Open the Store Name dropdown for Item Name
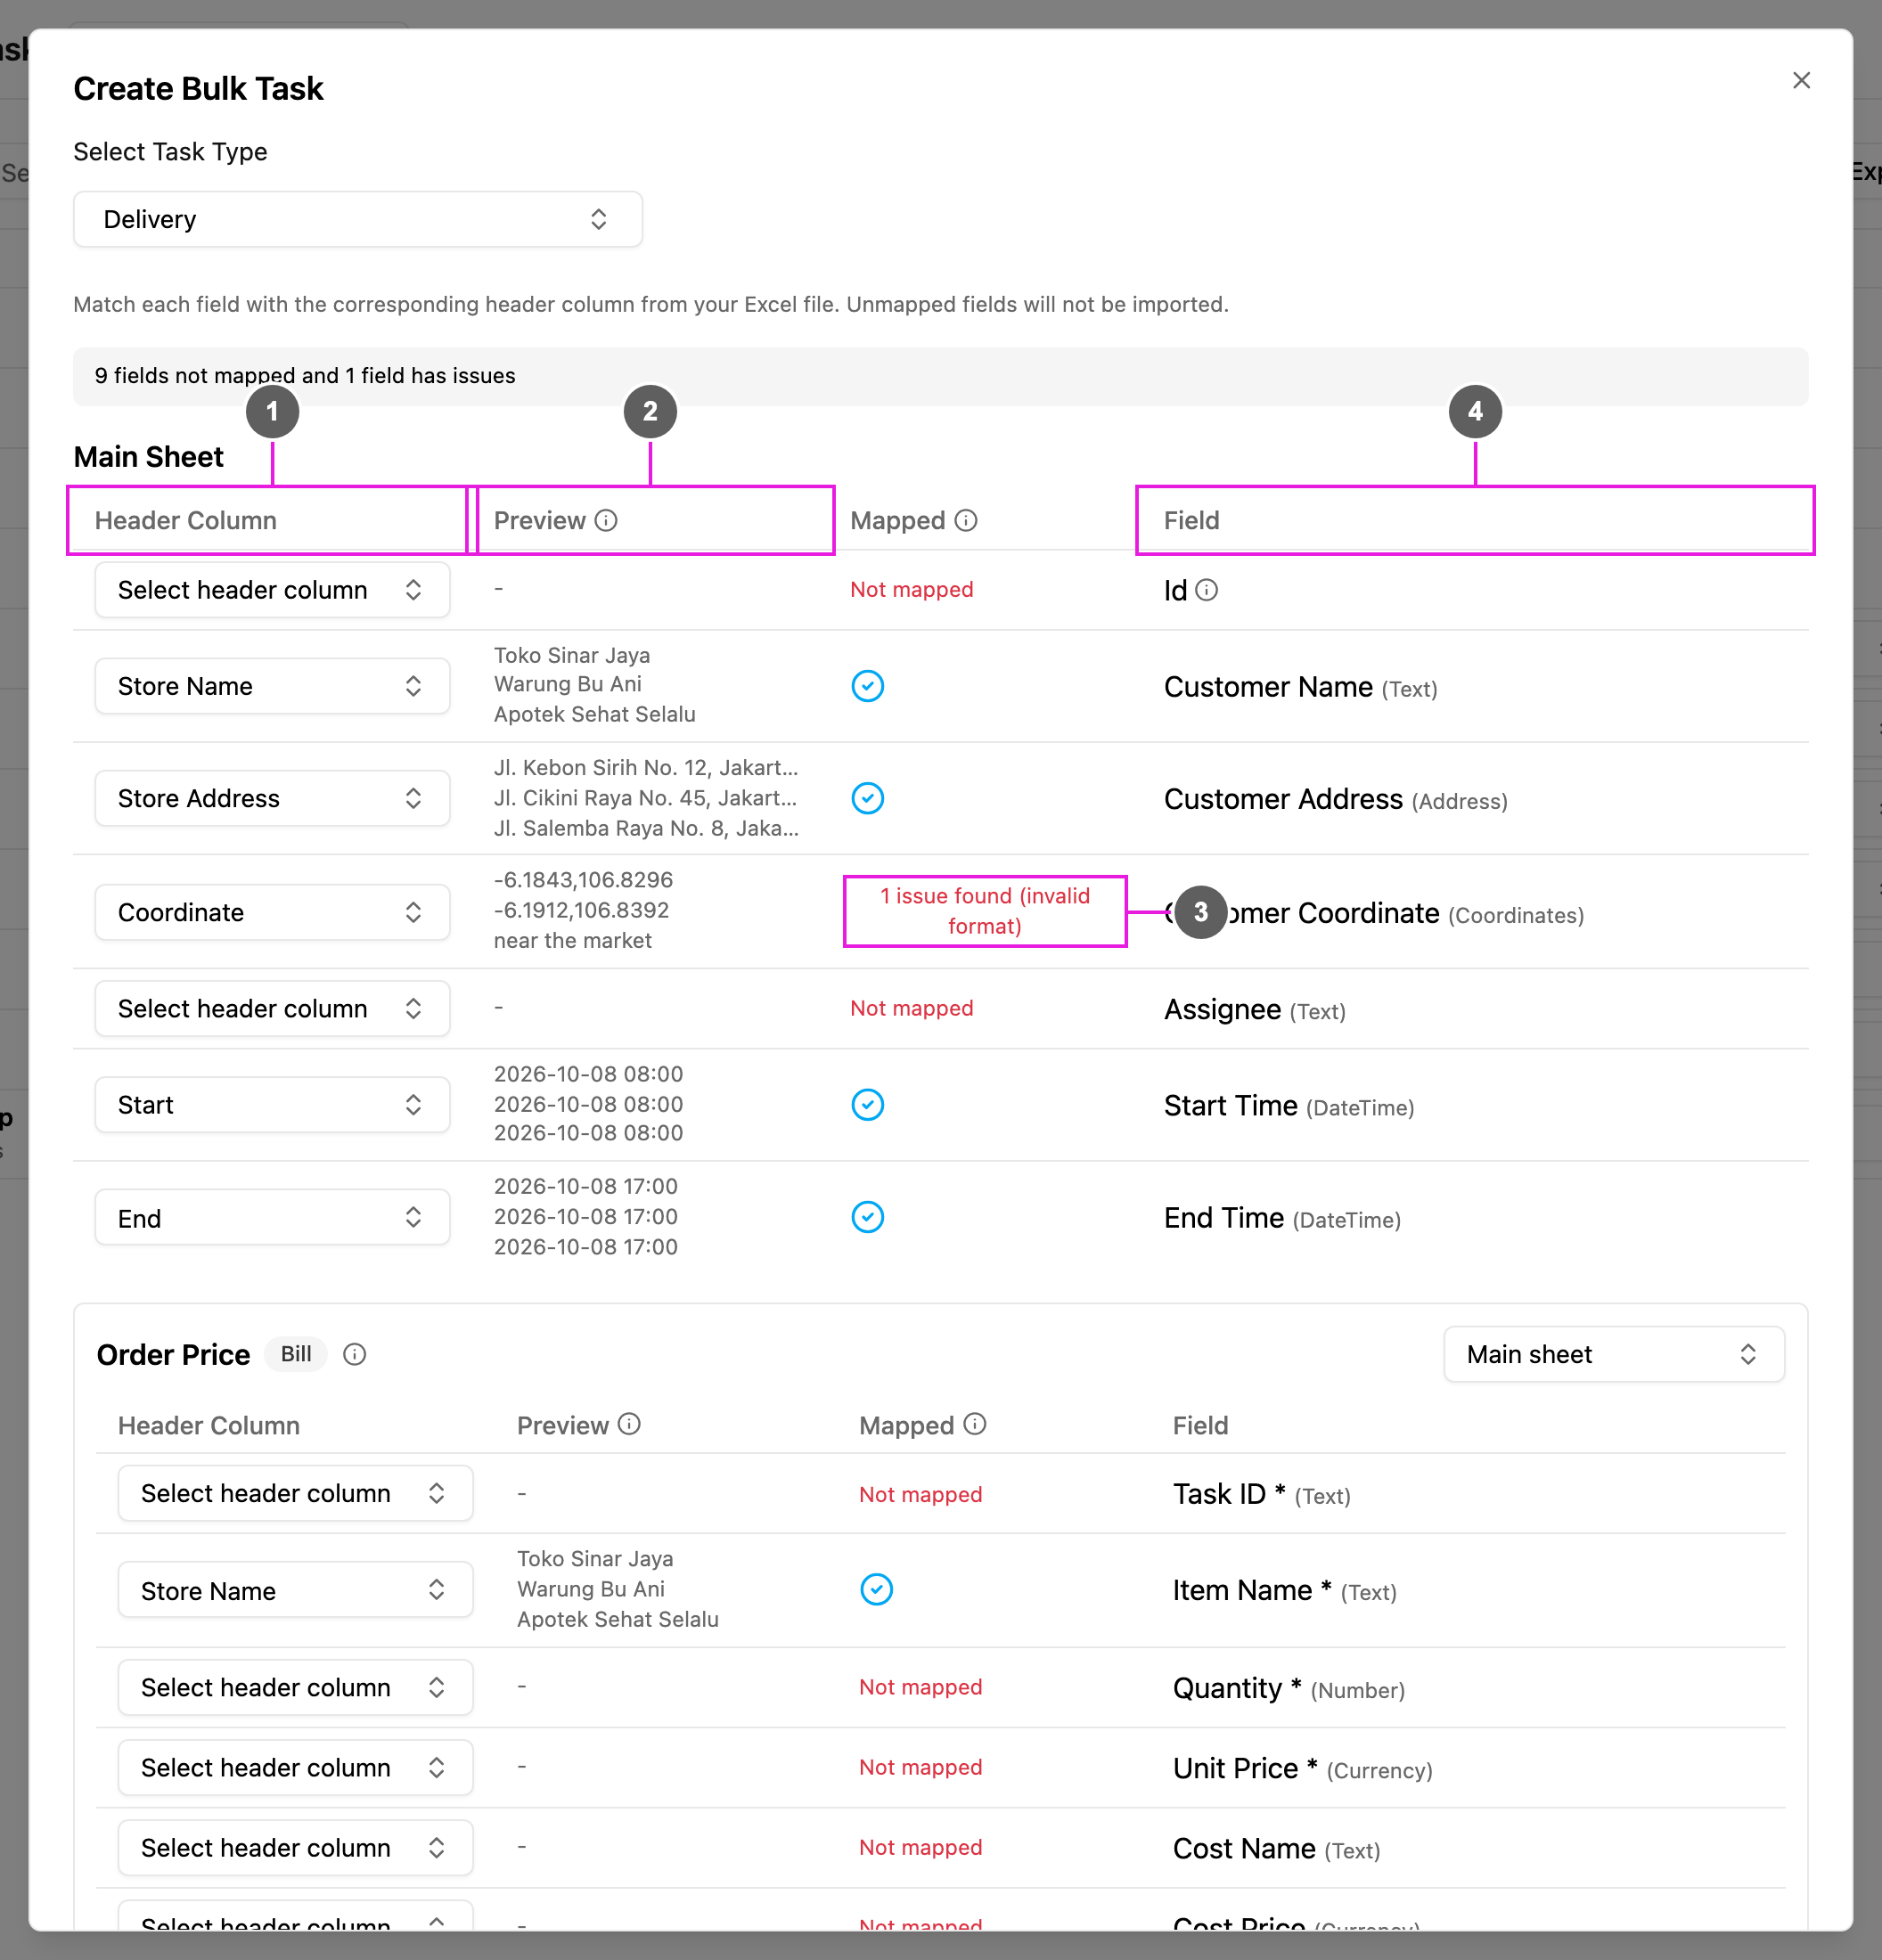This screenshot has width=1882, height=1960. (x=295, y=1589)
